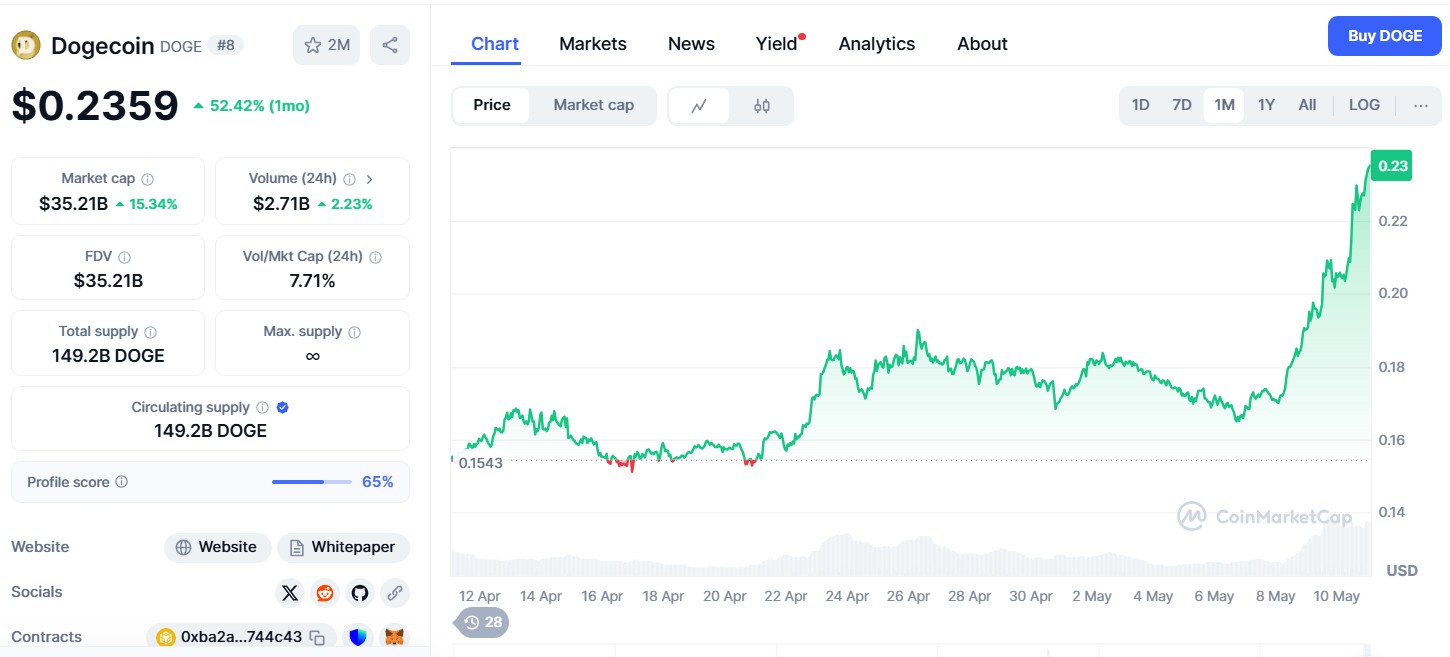Click the Buy DOGE button
Screen dimensions: 1450x657
[1384, 35]
